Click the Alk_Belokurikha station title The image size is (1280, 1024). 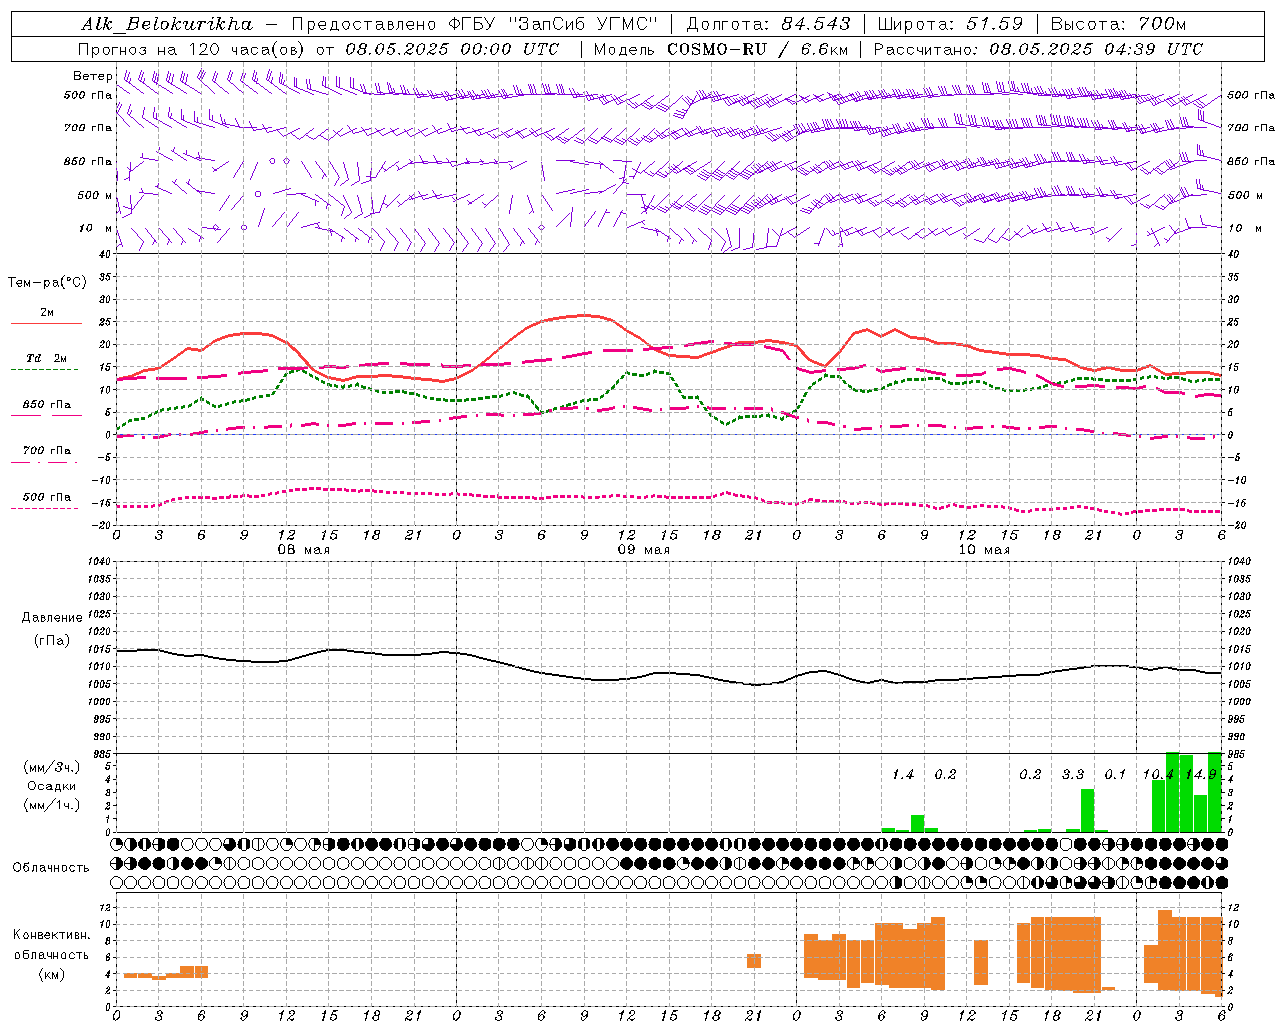(168, 24)
